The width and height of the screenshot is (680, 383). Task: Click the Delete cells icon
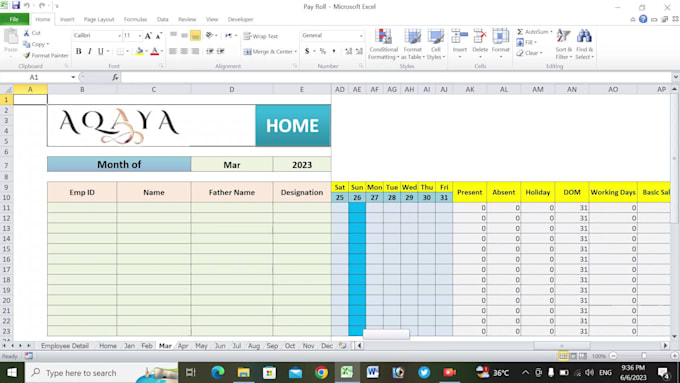click(480, 36)
